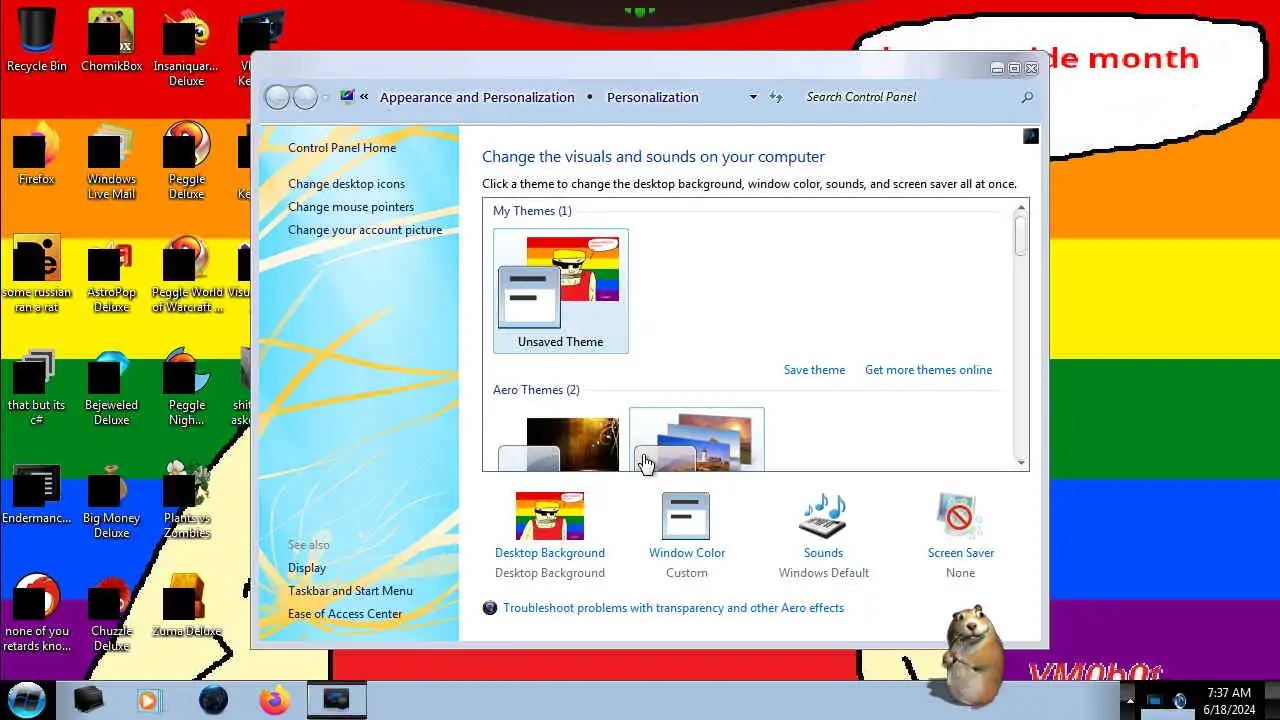Select the Peggle Nights desktop icon

pyautogui.click(x=186, y=387)
